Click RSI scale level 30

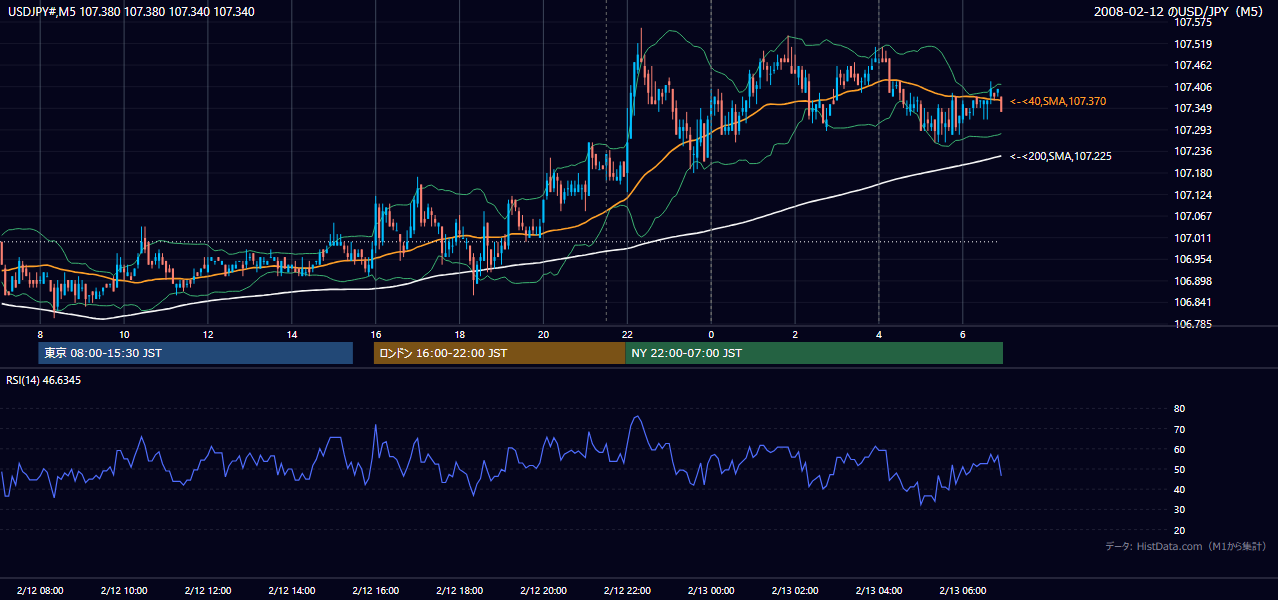click(x=1179, y=510)
